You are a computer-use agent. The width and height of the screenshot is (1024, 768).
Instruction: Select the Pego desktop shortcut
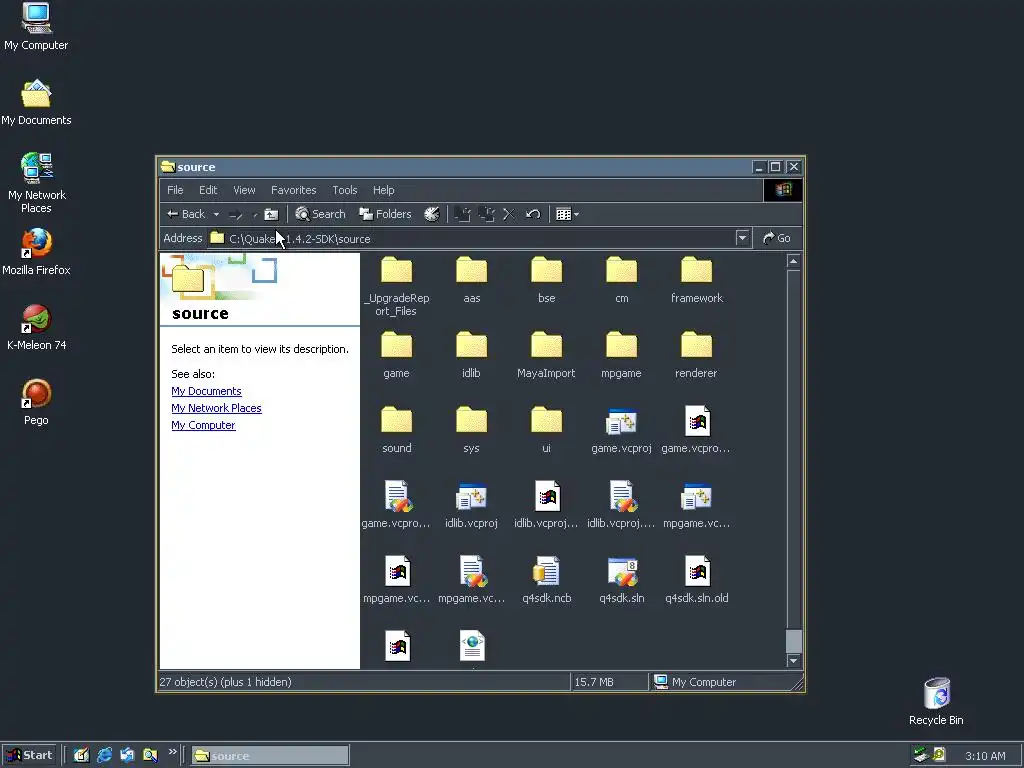tap(37, 402)
